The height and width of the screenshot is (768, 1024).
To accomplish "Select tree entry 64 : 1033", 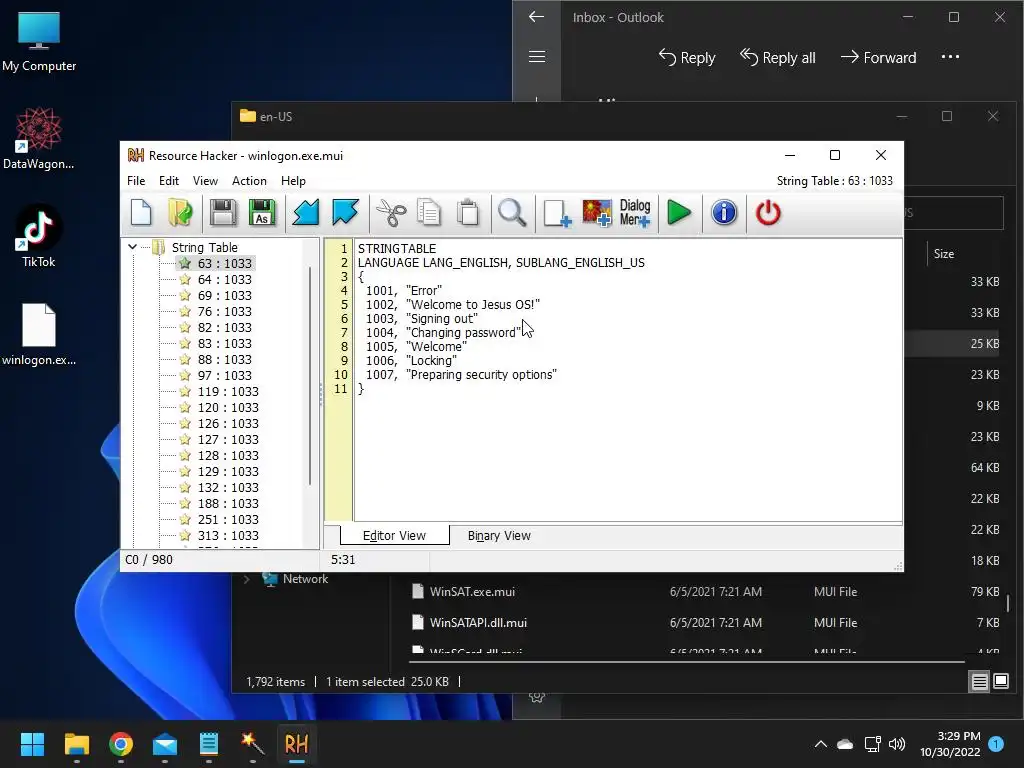I will pos(225,280).
